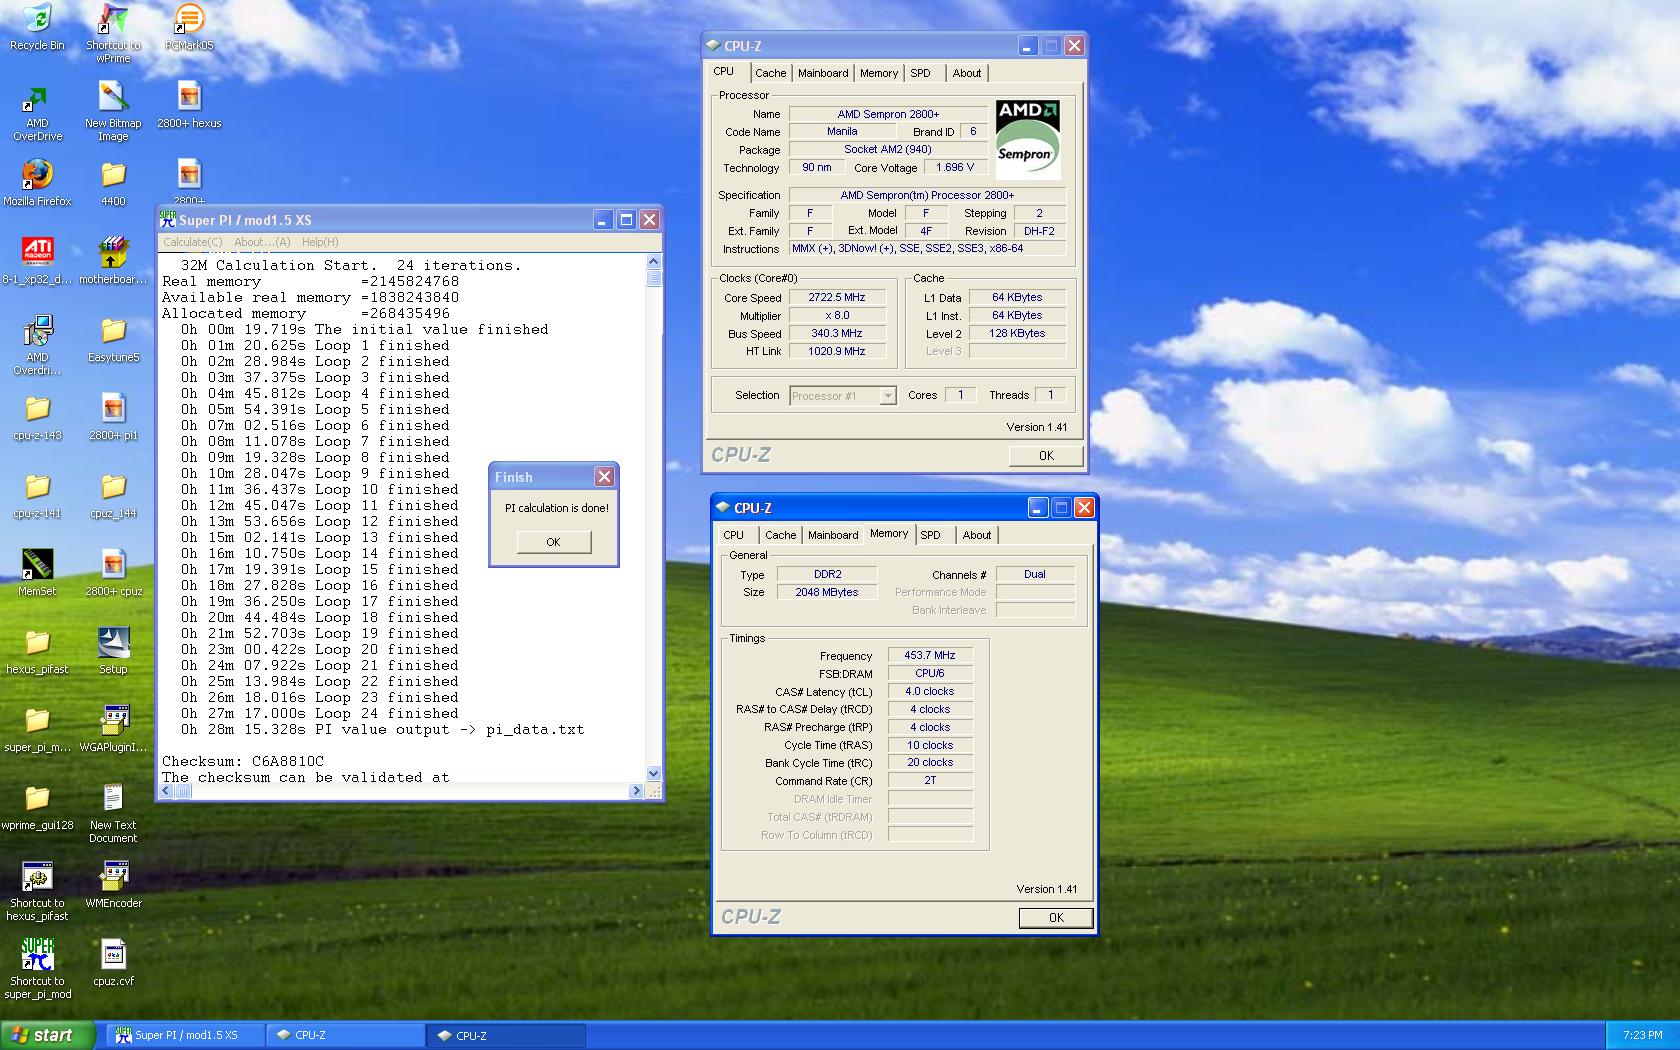Open the Windows start menu
Image resolution: width=1680 pixels, height=1050 pixels.
[48, 1035]
